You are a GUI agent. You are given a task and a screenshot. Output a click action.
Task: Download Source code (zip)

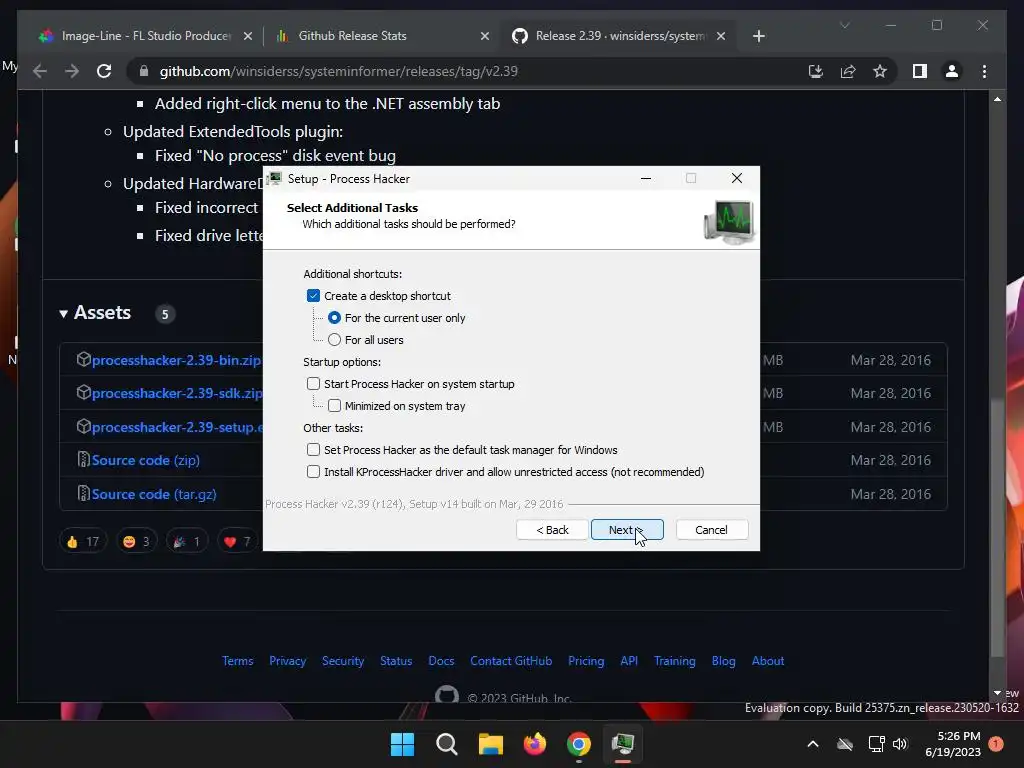point(146,460)
